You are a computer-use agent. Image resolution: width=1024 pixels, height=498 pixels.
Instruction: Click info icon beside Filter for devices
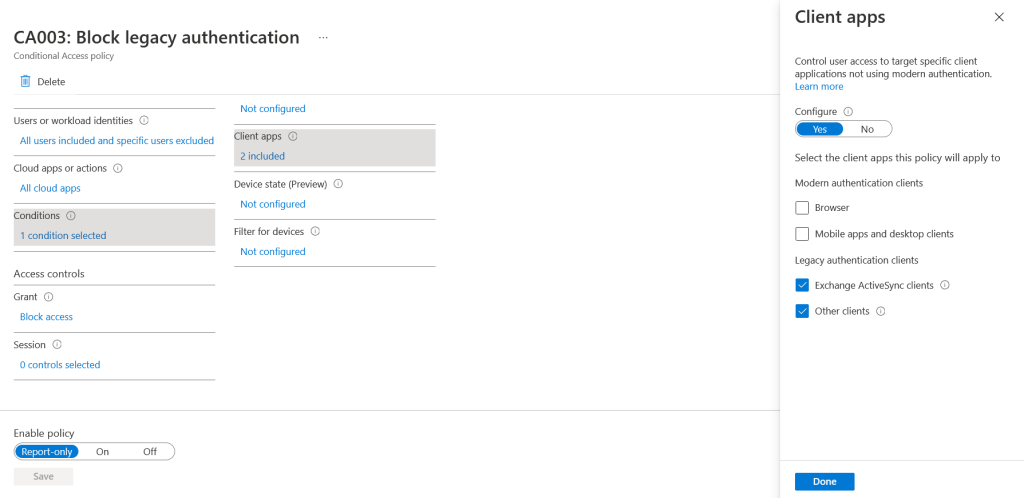point(315,231)
